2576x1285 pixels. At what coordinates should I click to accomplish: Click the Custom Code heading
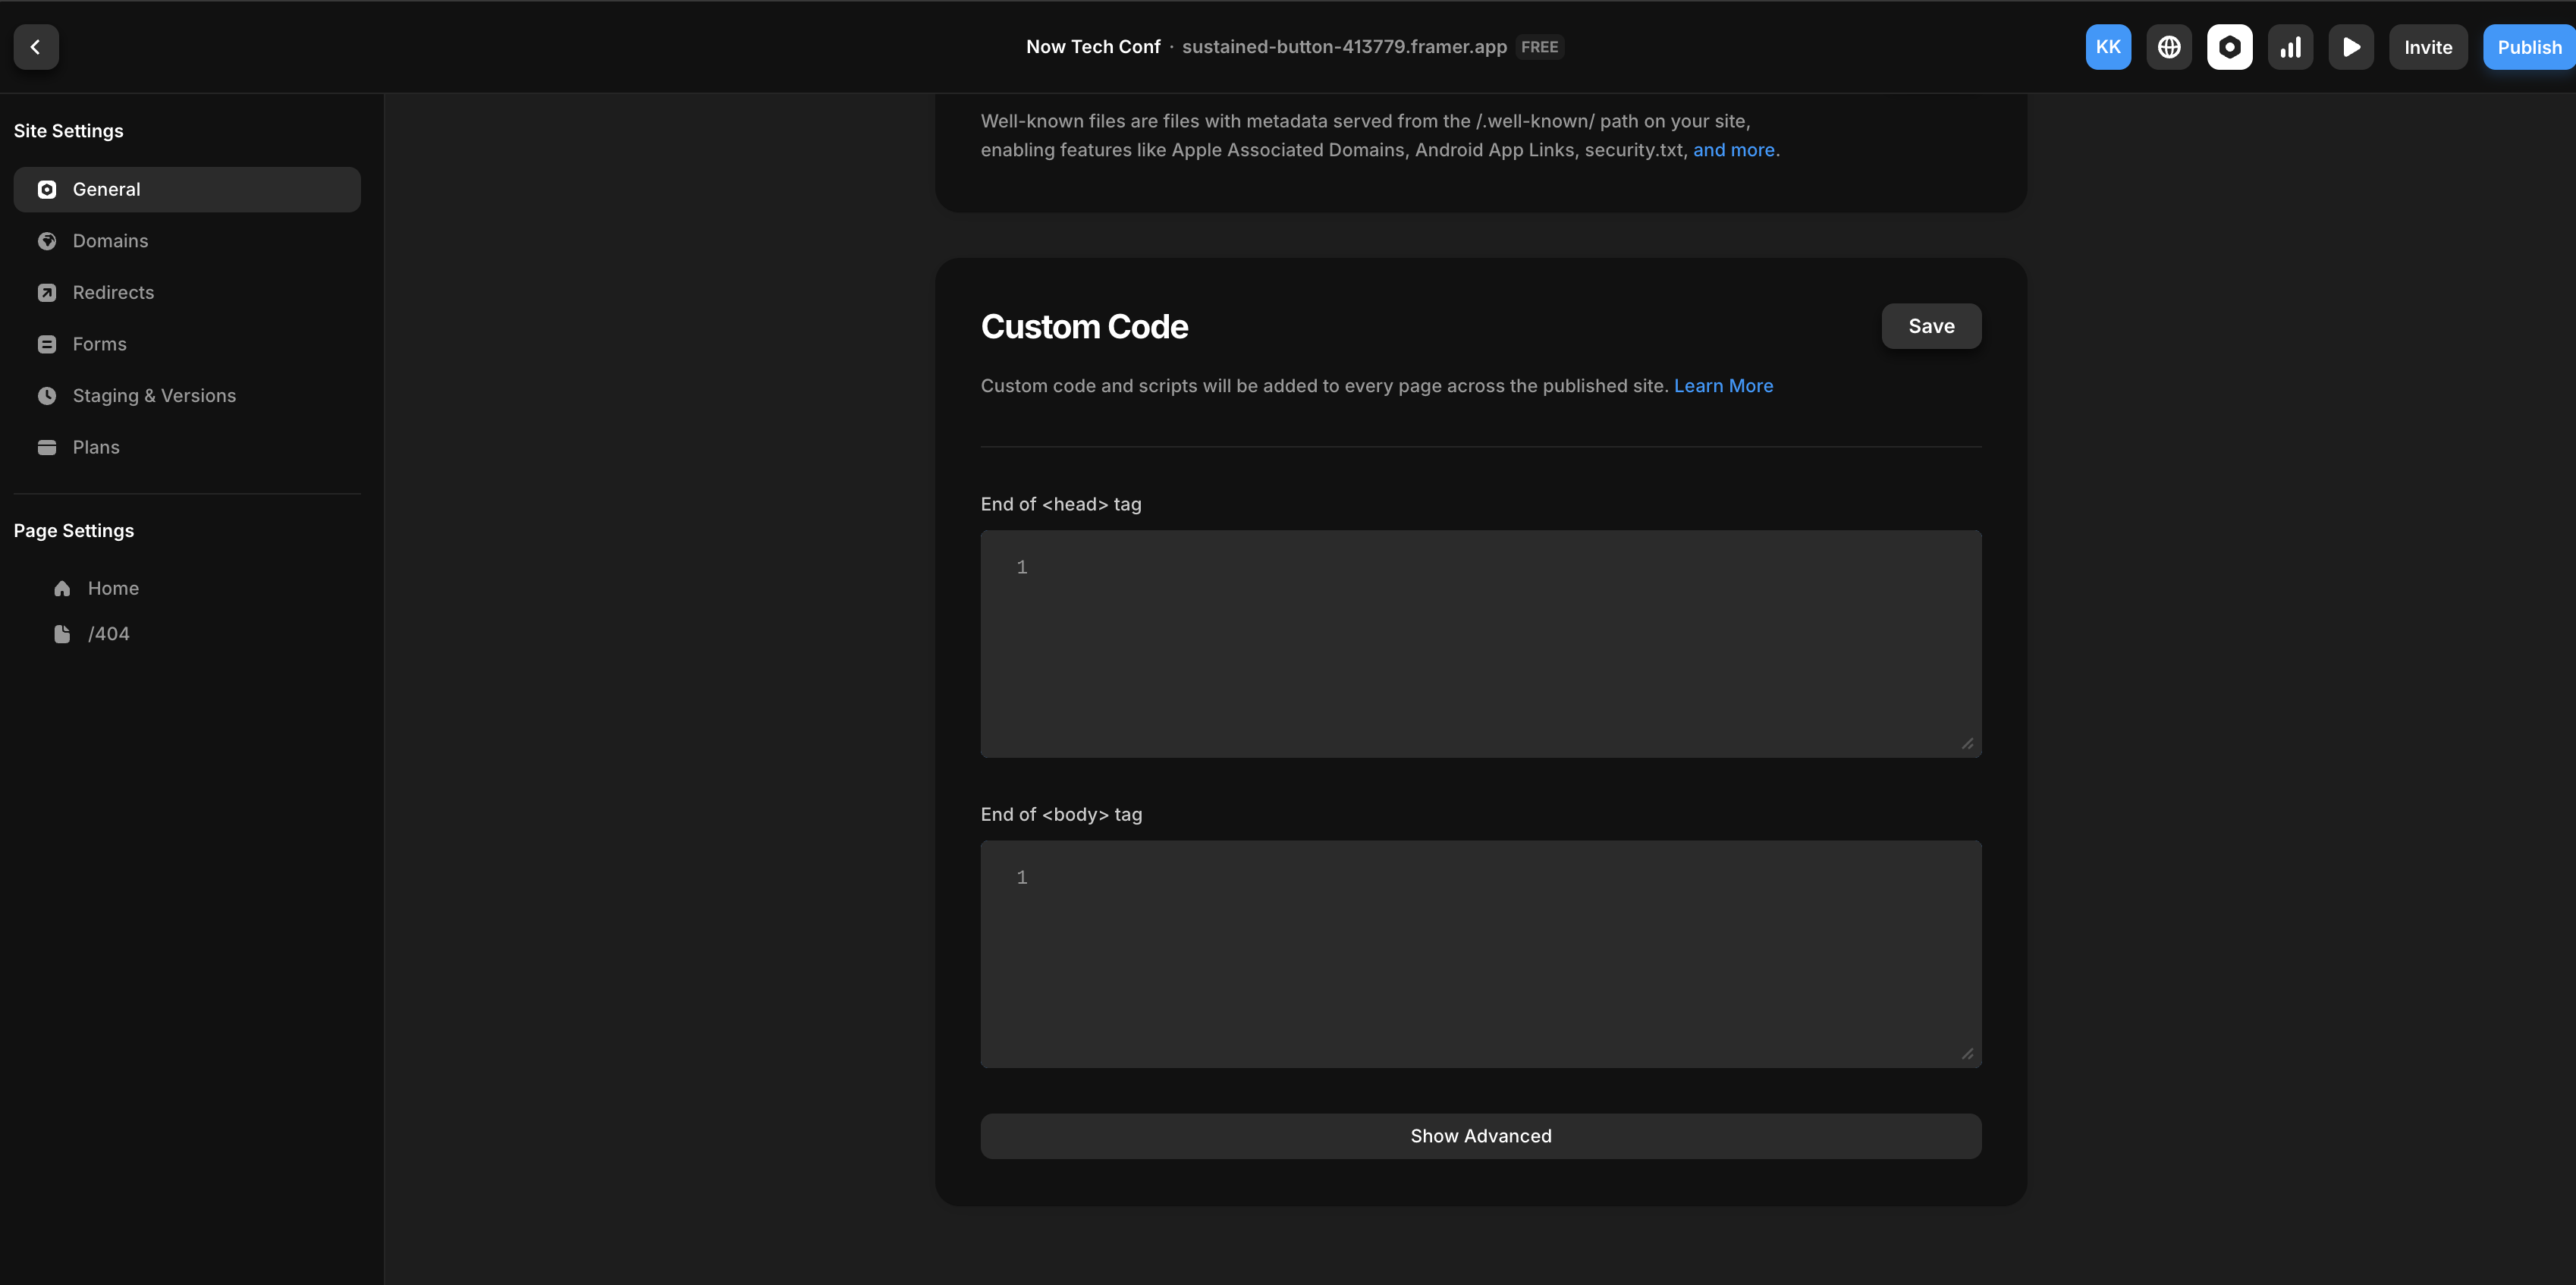pyautogui.click(x=1084, y=327)
